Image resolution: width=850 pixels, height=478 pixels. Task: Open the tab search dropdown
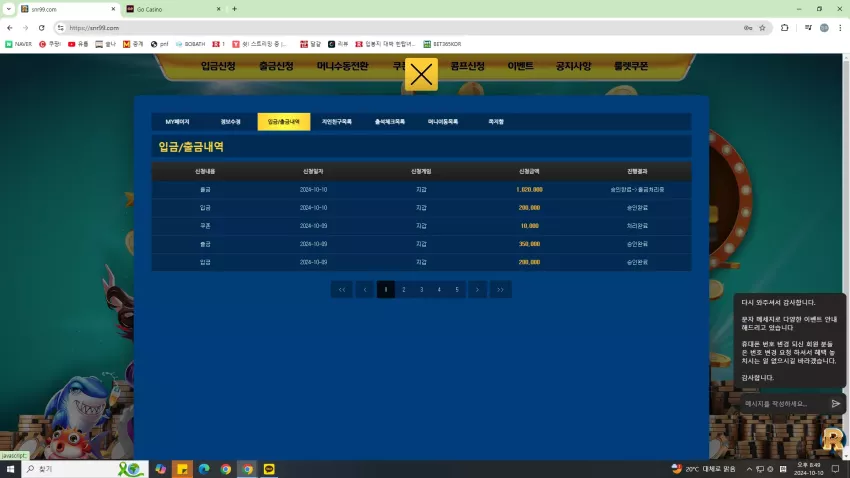click(x=9, y=9)
